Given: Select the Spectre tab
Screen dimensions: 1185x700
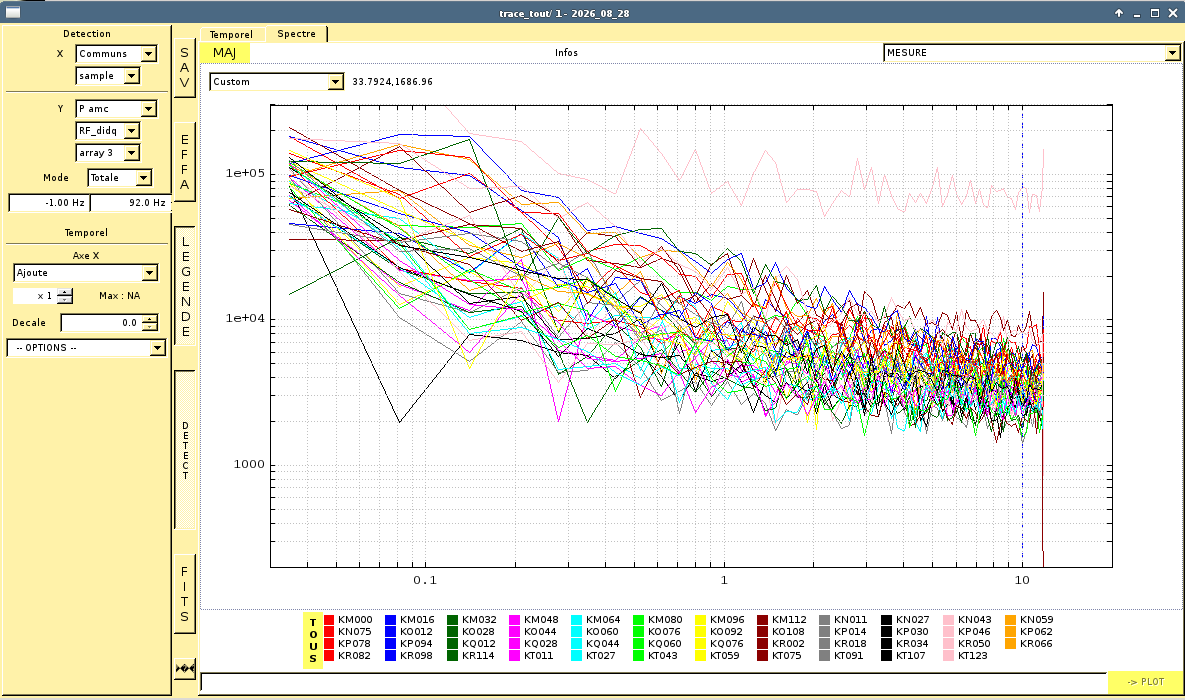Looking at the screenshot, I should [296, 34].
